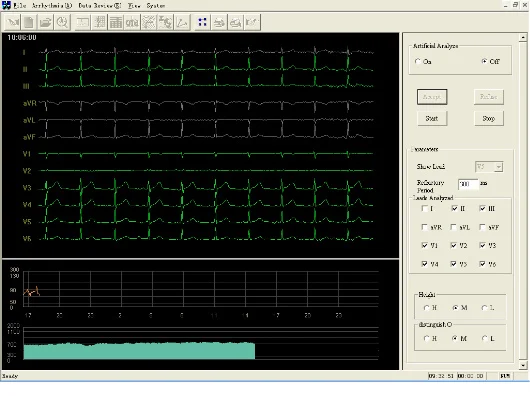Image resolution: width=530 pixels, height=396 pixels.
Task: Click the Refuse button
Action: (488, 97)
